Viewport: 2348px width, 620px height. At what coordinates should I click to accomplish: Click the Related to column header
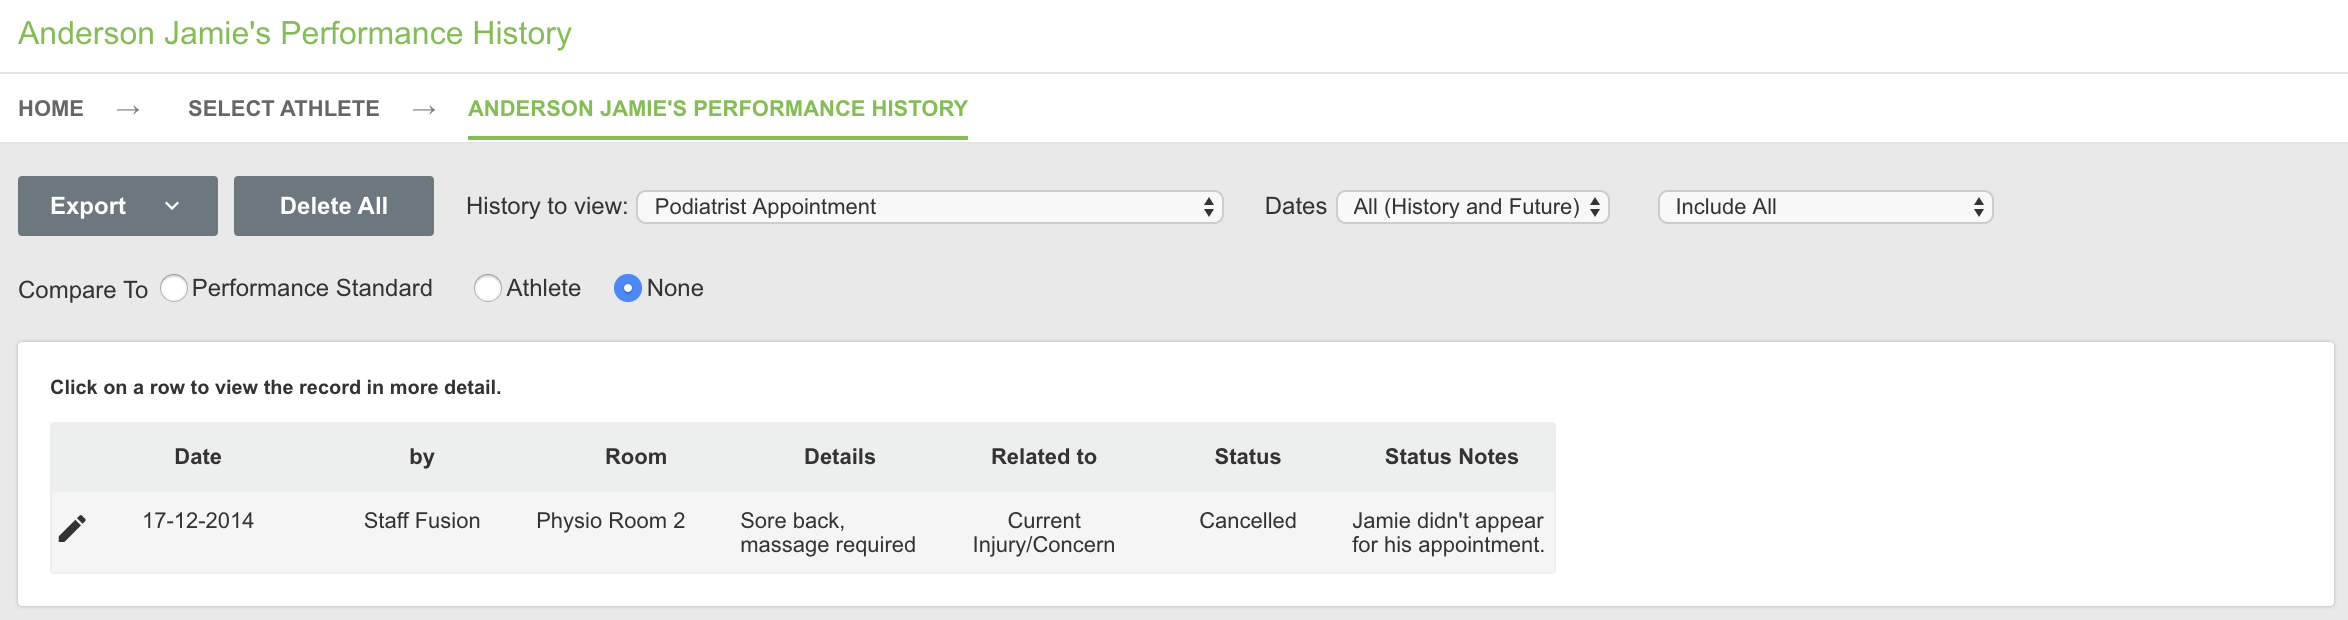tap(1043, 457)
